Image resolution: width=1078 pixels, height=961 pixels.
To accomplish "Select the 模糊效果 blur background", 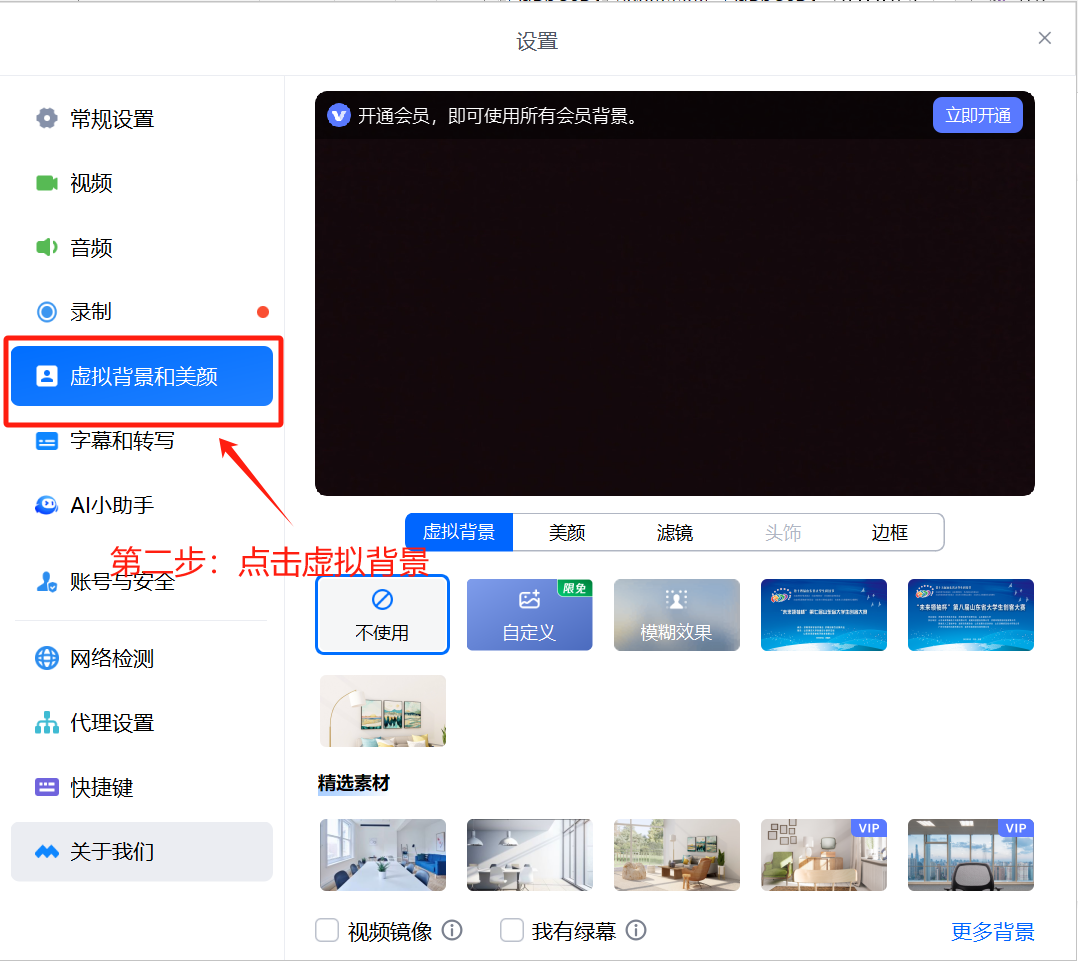I will (x=677, y=615).
